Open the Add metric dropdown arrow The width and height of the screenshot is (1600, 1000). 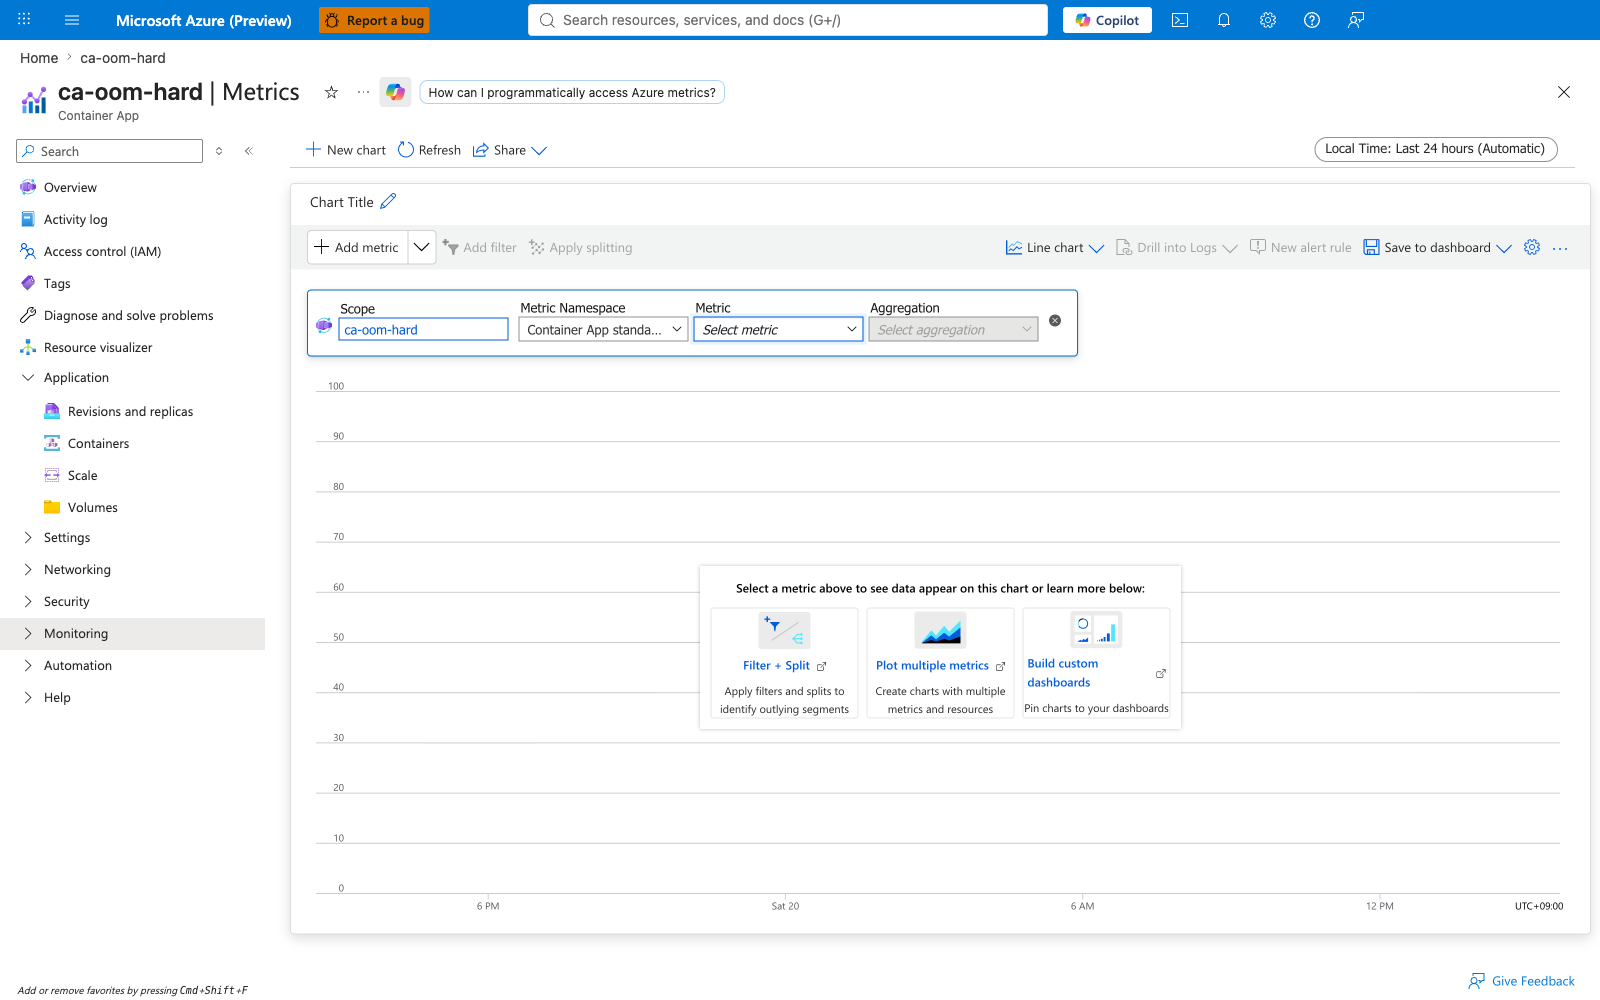[422, 247]
